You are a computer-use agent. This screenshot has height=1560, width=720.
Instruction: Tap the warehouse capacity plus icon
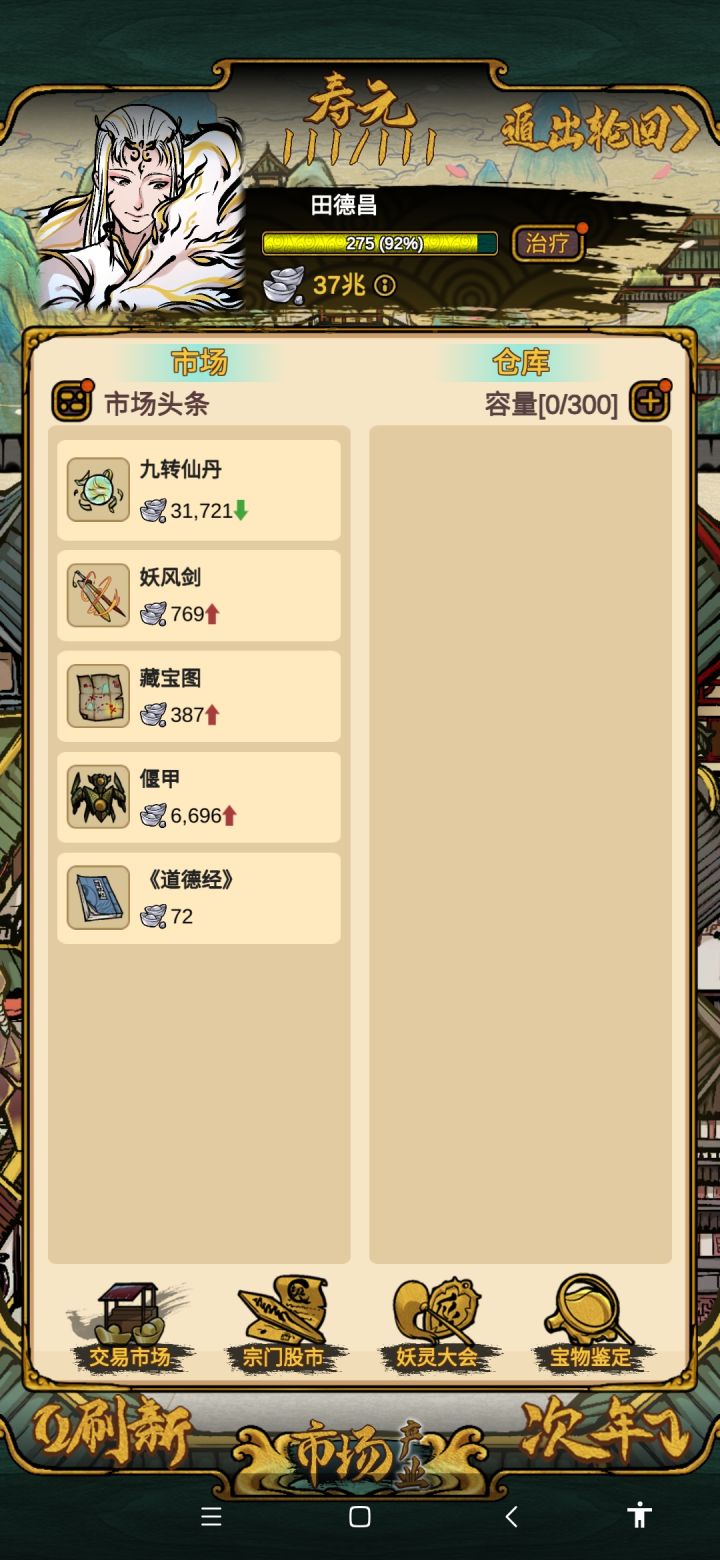pyautogui.click(x=649, y=402)
